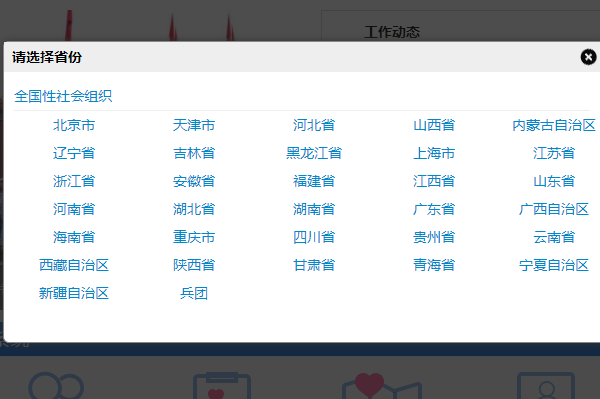This screenshot has width=600, height=399.
Task: Pick 山西省 from the list
Action: coord(434,125)
